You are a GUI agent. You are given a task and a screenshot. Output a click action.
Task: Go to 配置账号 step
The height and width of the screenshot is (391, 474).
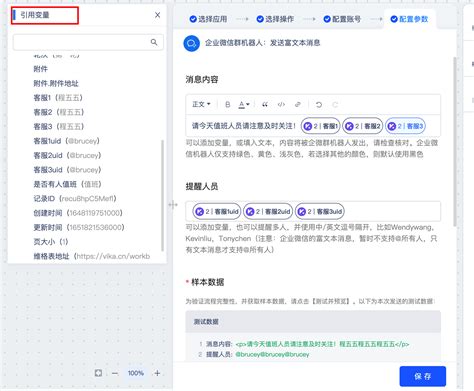342,19
